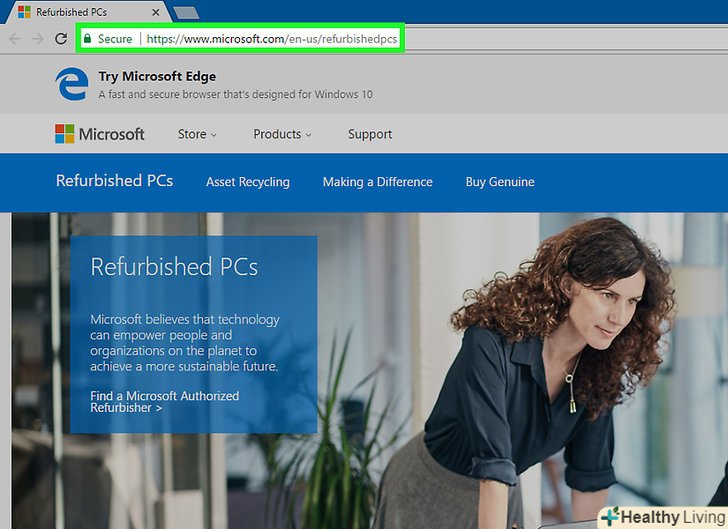The width and height of the screenshot is (728, 529).
Task: Go to Asset Recycling section
Action: click(x=247, y=182)
